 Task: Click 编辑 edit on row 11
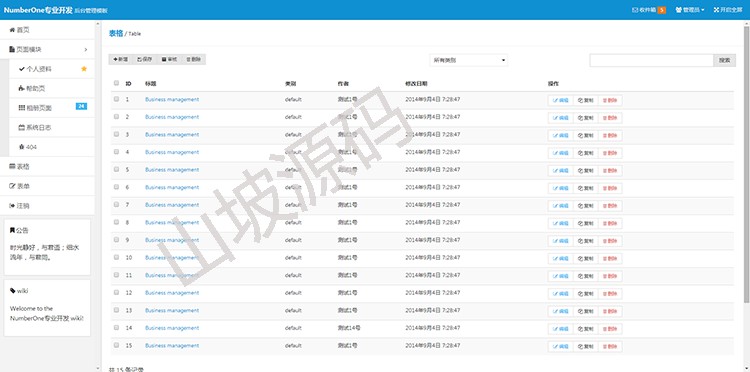point(561,276)
